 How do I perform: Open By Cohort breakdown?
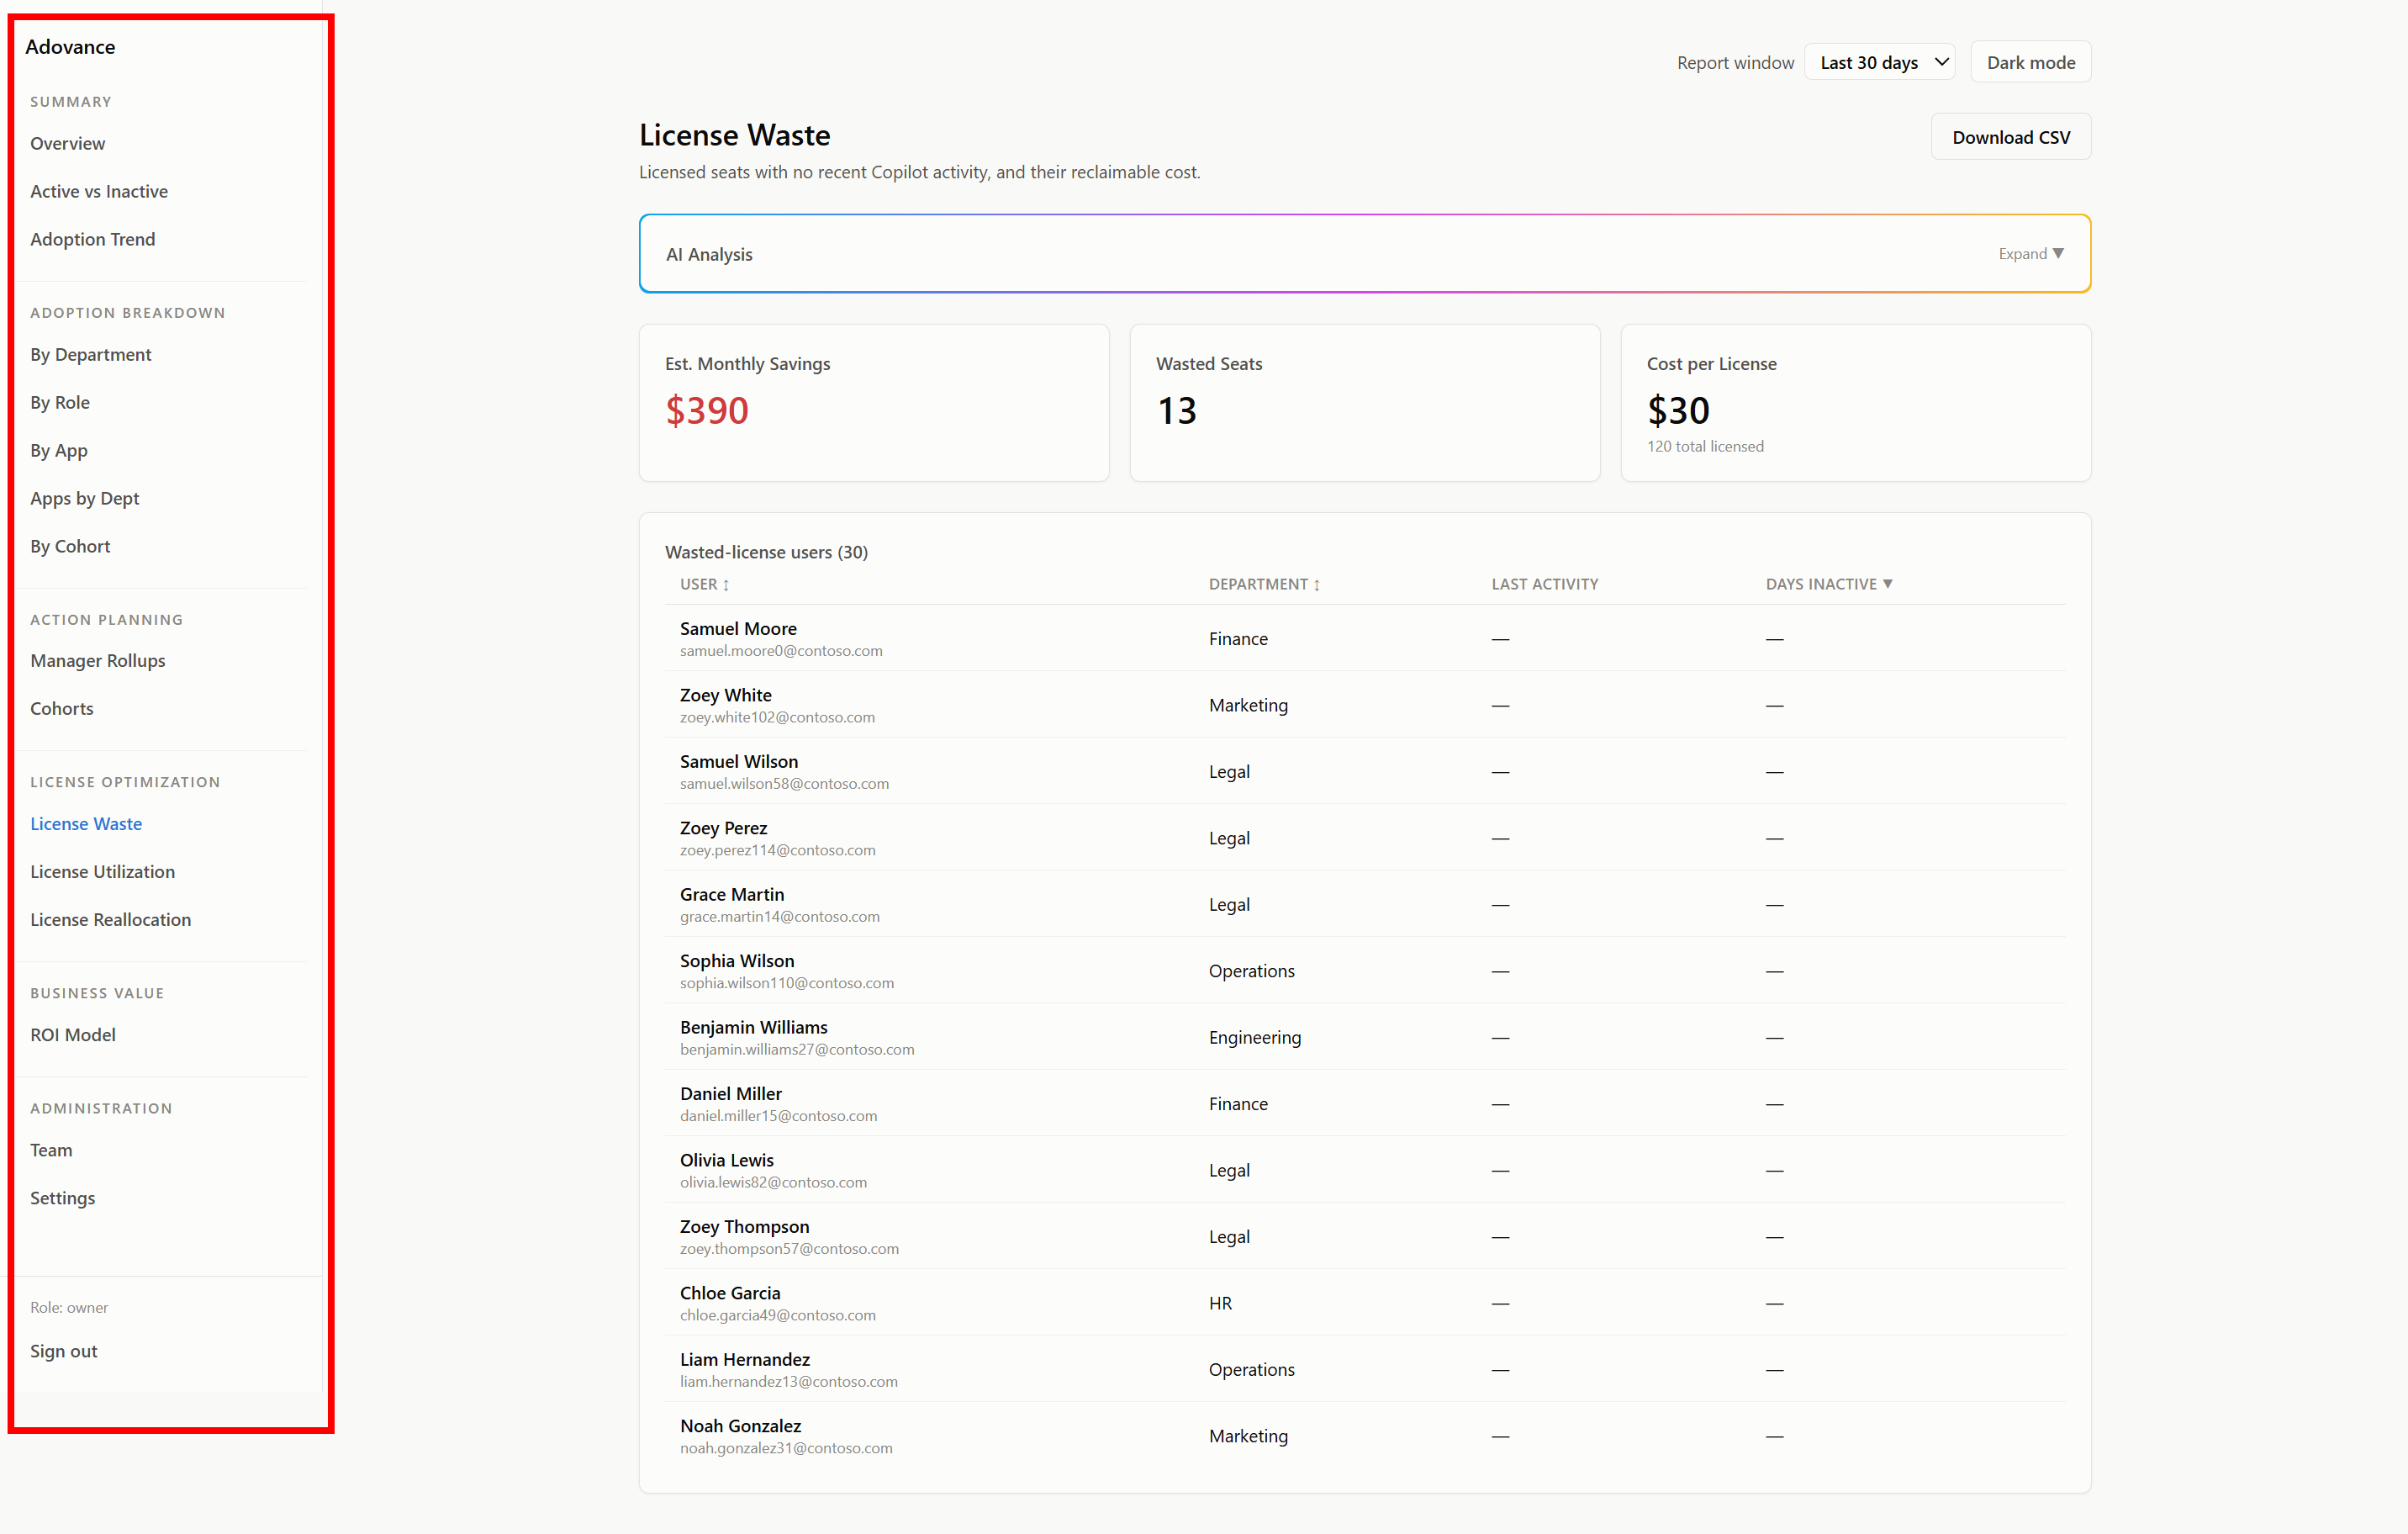point(70,546)
